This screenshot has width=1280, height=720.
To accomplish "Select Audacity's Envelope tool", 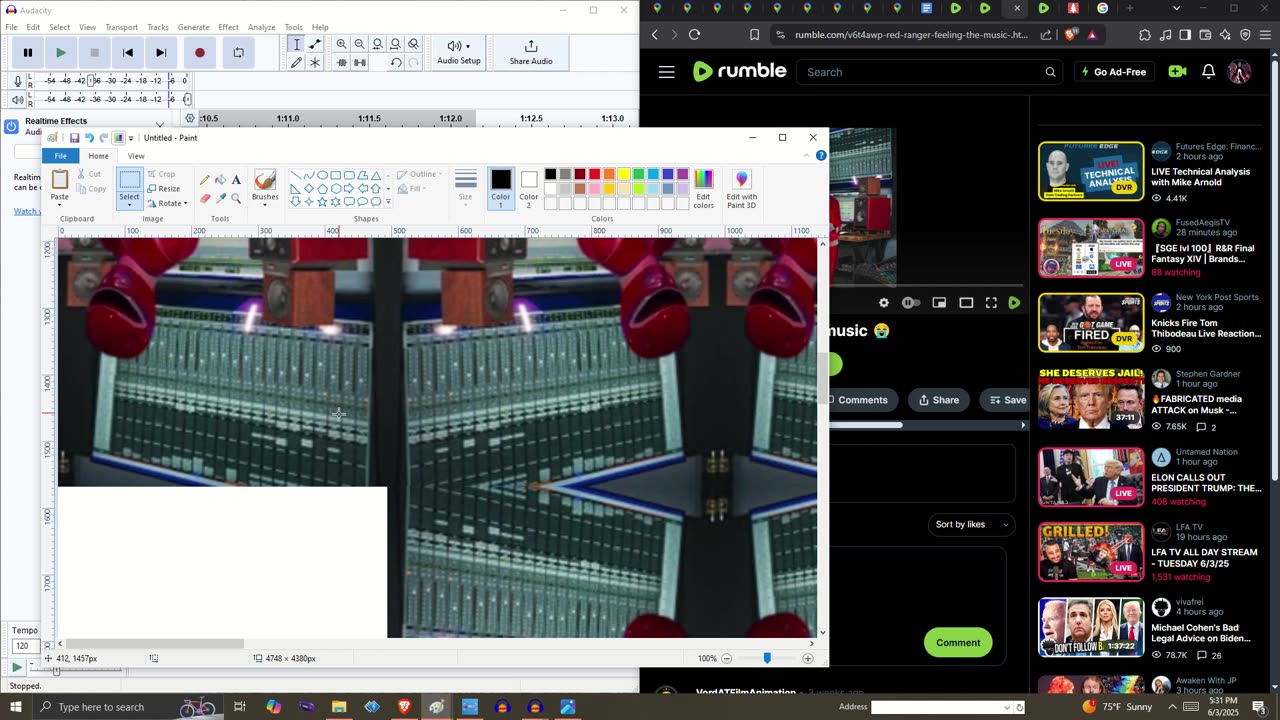I will point(315,44).
